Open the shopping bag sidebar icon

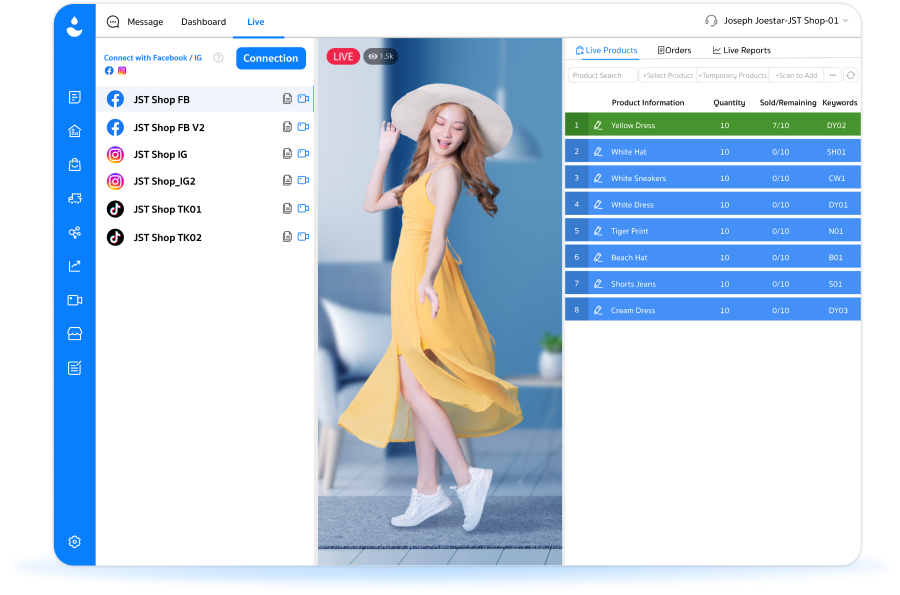[x=75, y=165]
